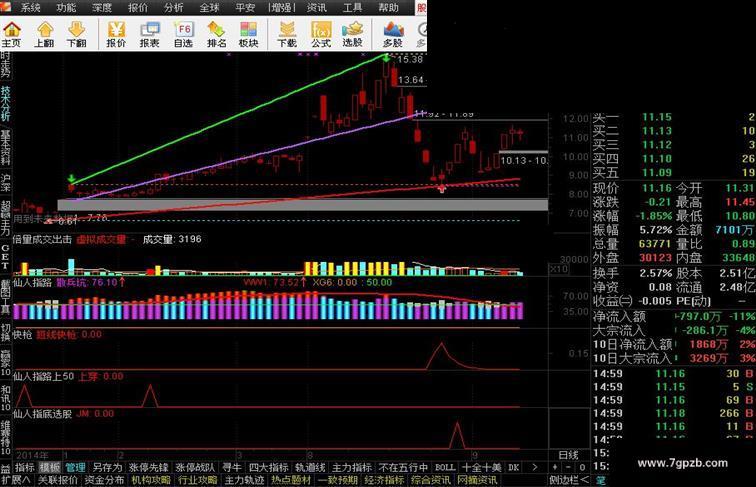
Task: Open 截图工具 sidebar tab
Action: tap(5, 297)
